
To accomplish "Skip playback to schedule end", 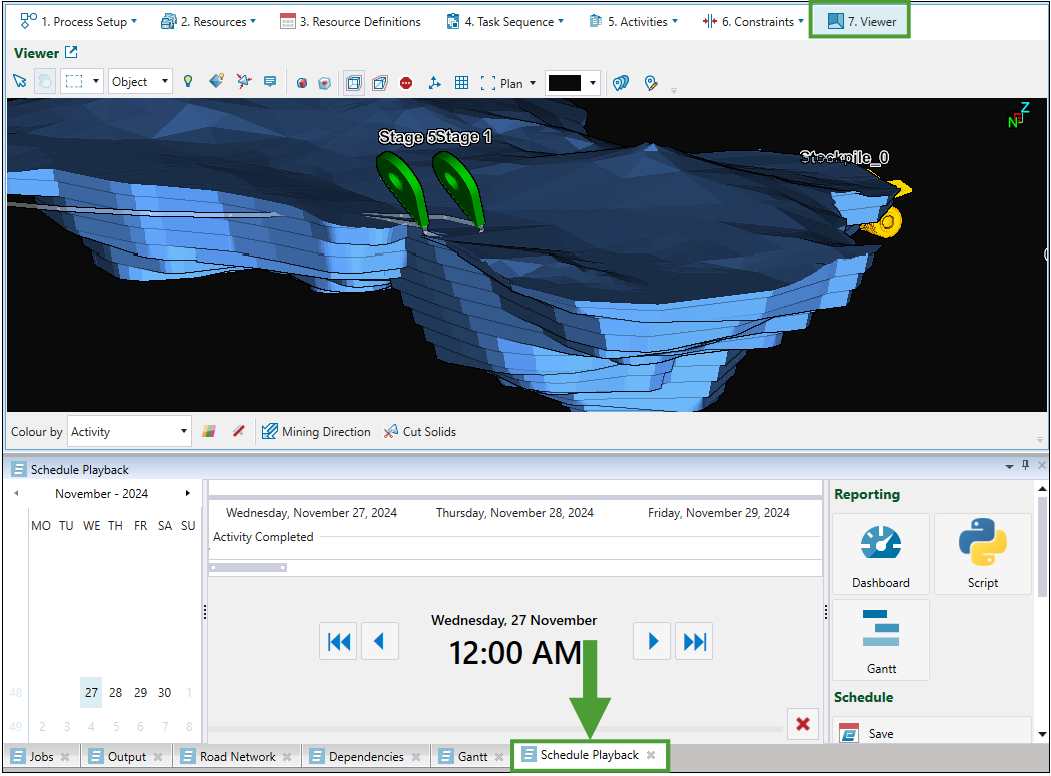I will tap(694, 641).
